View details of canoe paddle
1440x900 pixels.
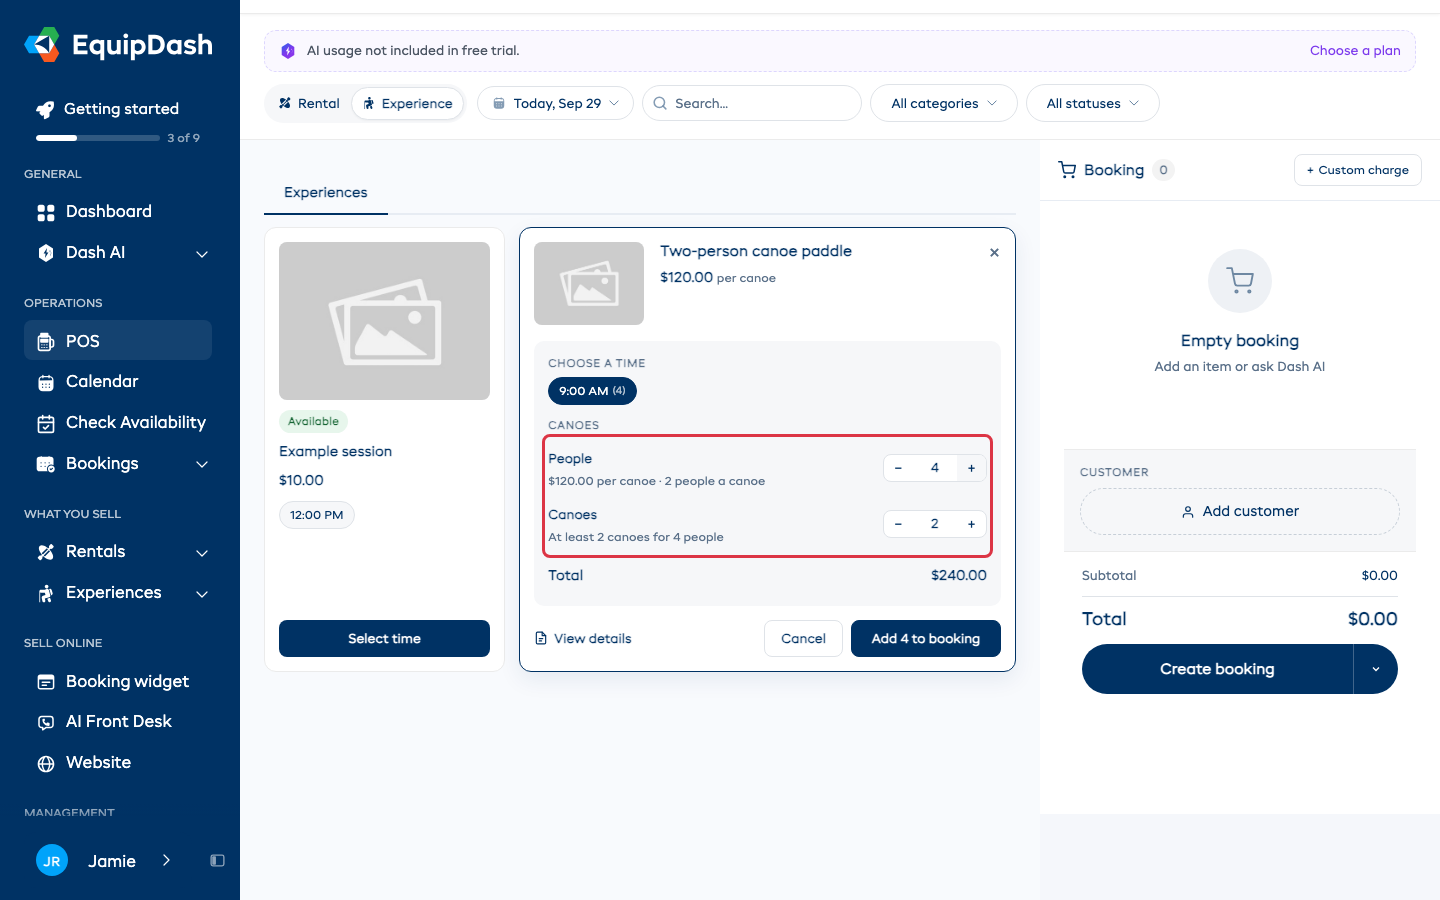(583, 639)
